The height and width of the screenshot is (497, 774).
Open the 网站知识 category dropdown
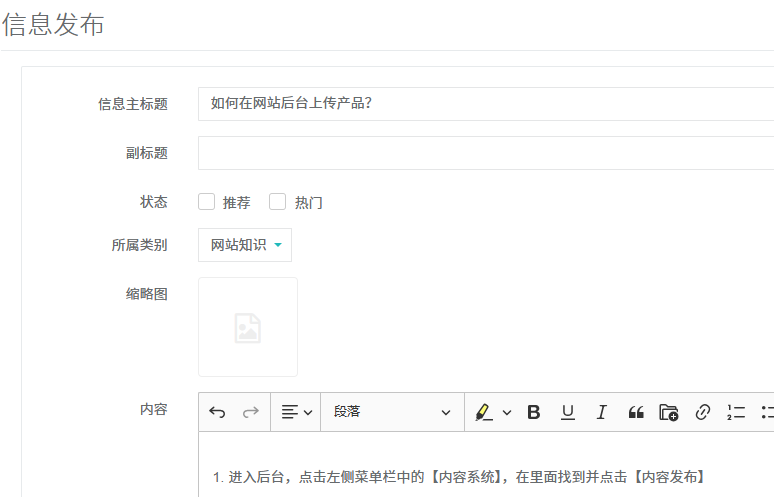coord(245,245)
